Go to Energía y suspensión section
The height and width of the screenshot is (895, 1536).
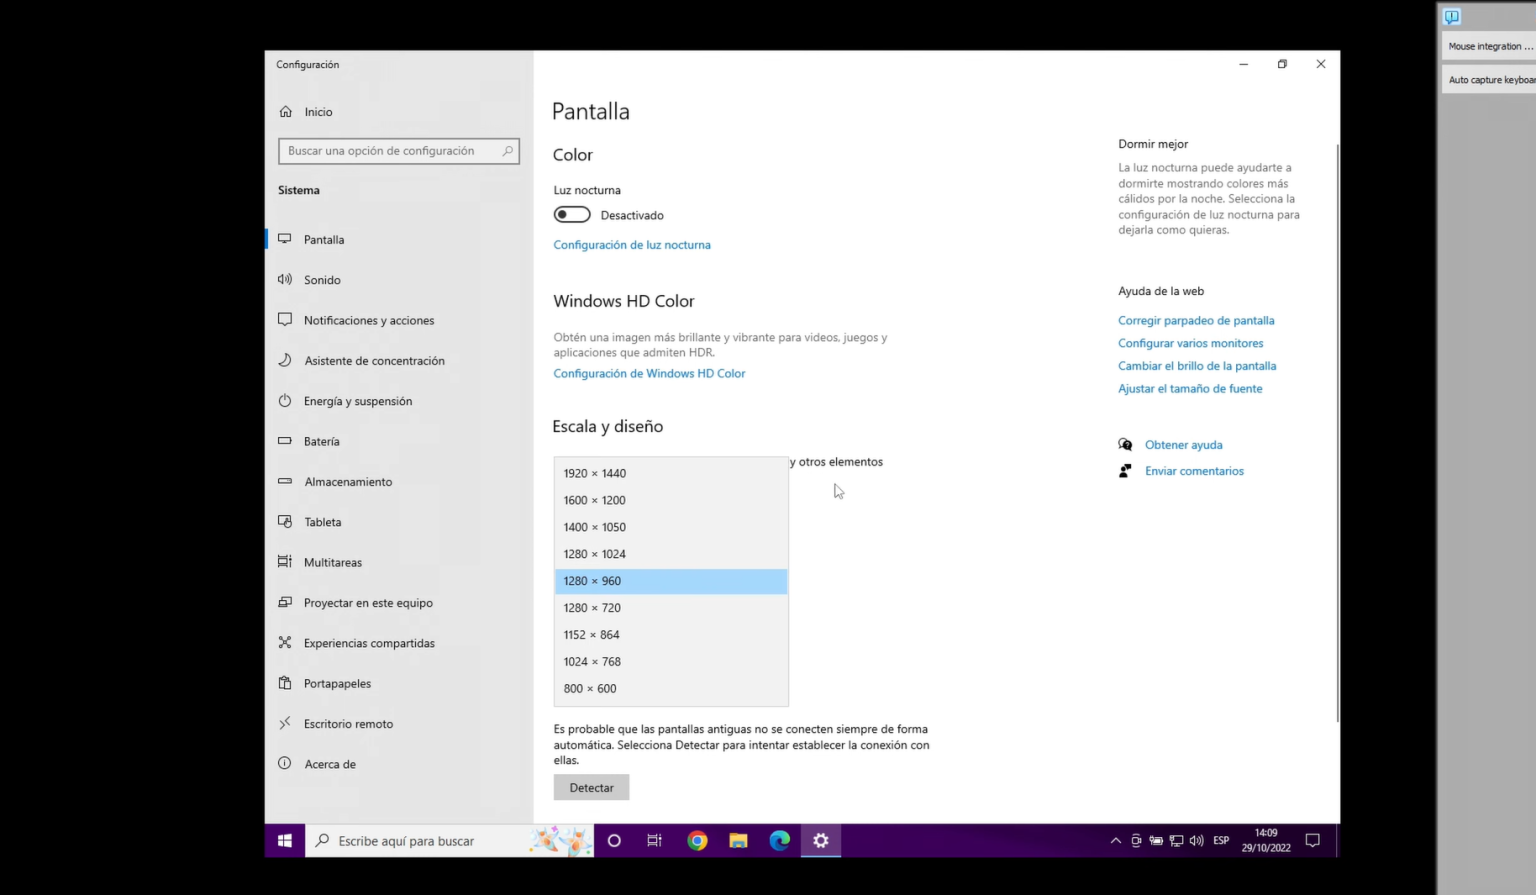tap(358, 401)
